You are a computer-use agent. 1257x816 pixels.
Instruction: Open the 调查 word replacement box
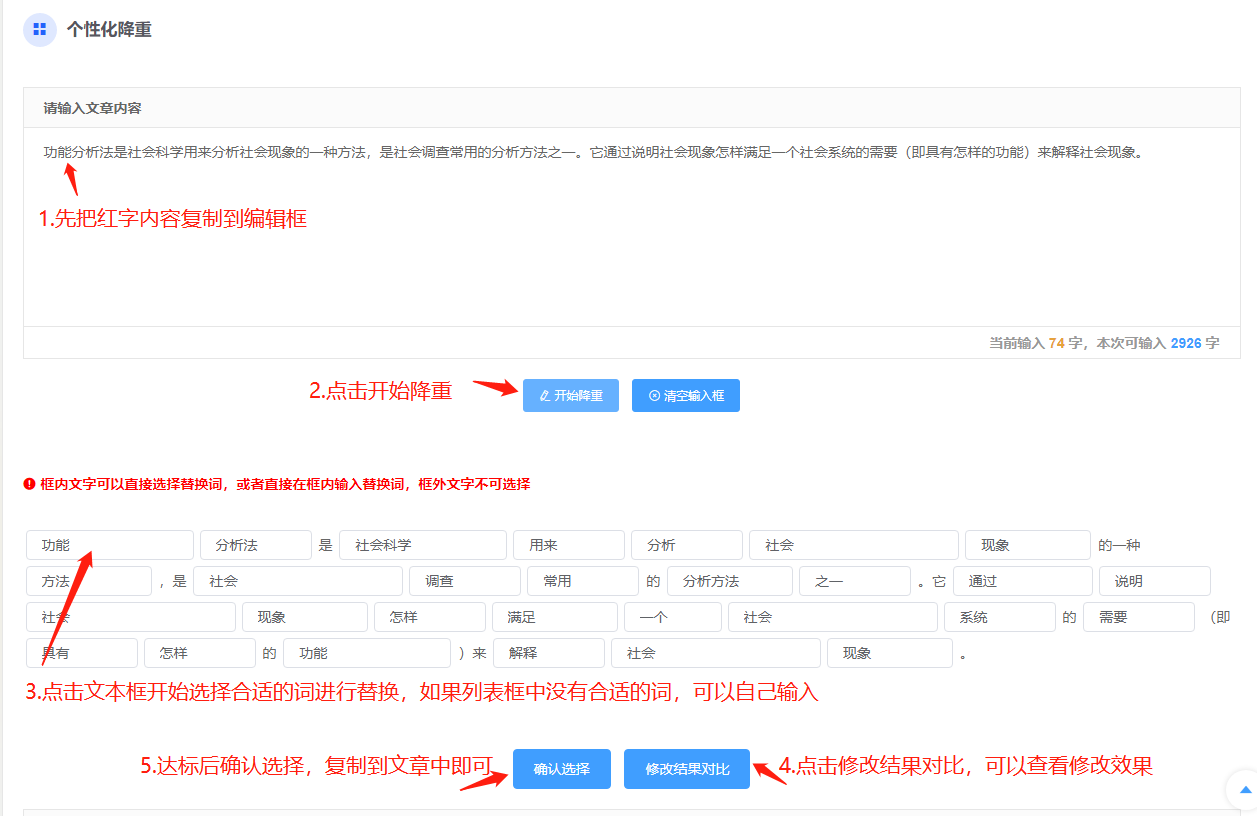[464, 581]
